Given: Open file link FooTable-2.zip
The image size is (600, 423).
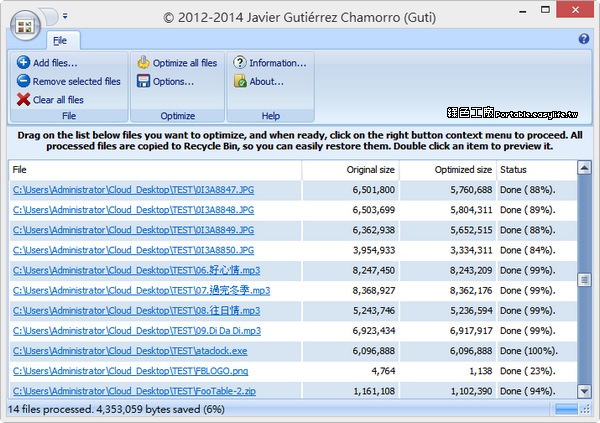Looking at the screenshot, I should pyautogui.click(x=134, y=391).
